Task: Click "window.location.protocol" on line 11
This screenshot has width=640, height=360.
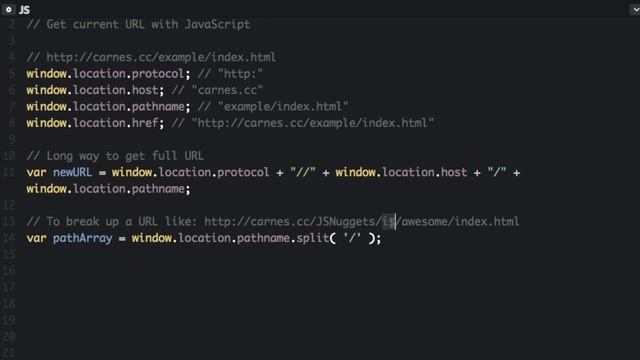Action: point(191,172)
